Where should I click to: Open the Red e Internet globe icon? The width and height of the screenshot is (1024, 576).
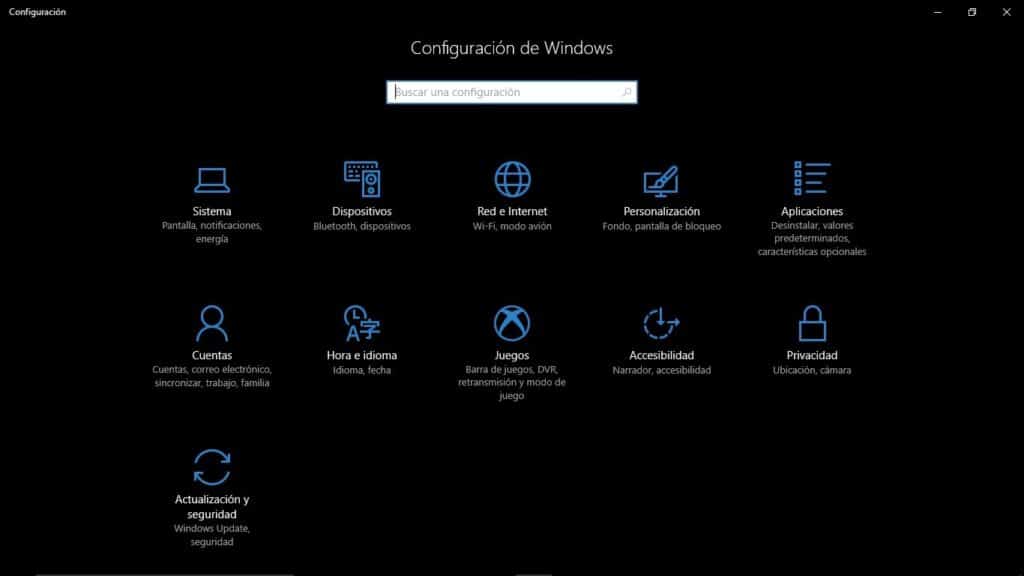(512, 180)
